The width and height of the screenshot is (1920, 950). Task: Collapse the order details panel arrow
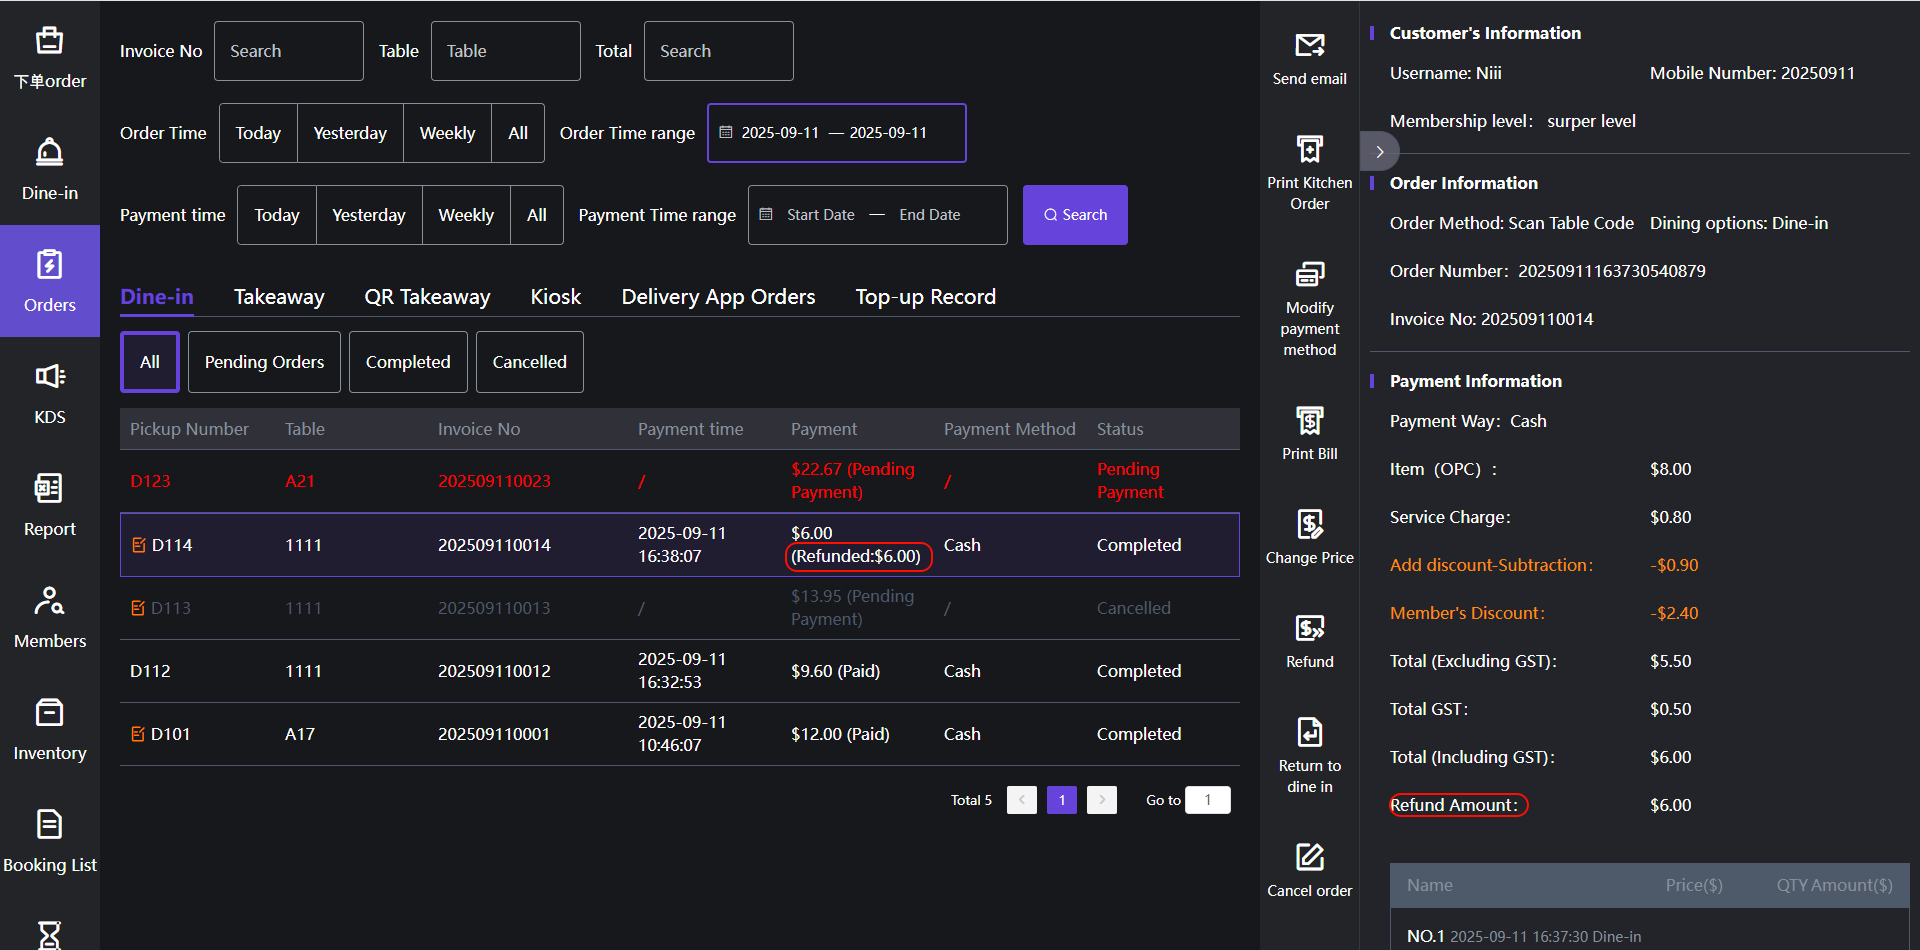[x=1379, y=152]
